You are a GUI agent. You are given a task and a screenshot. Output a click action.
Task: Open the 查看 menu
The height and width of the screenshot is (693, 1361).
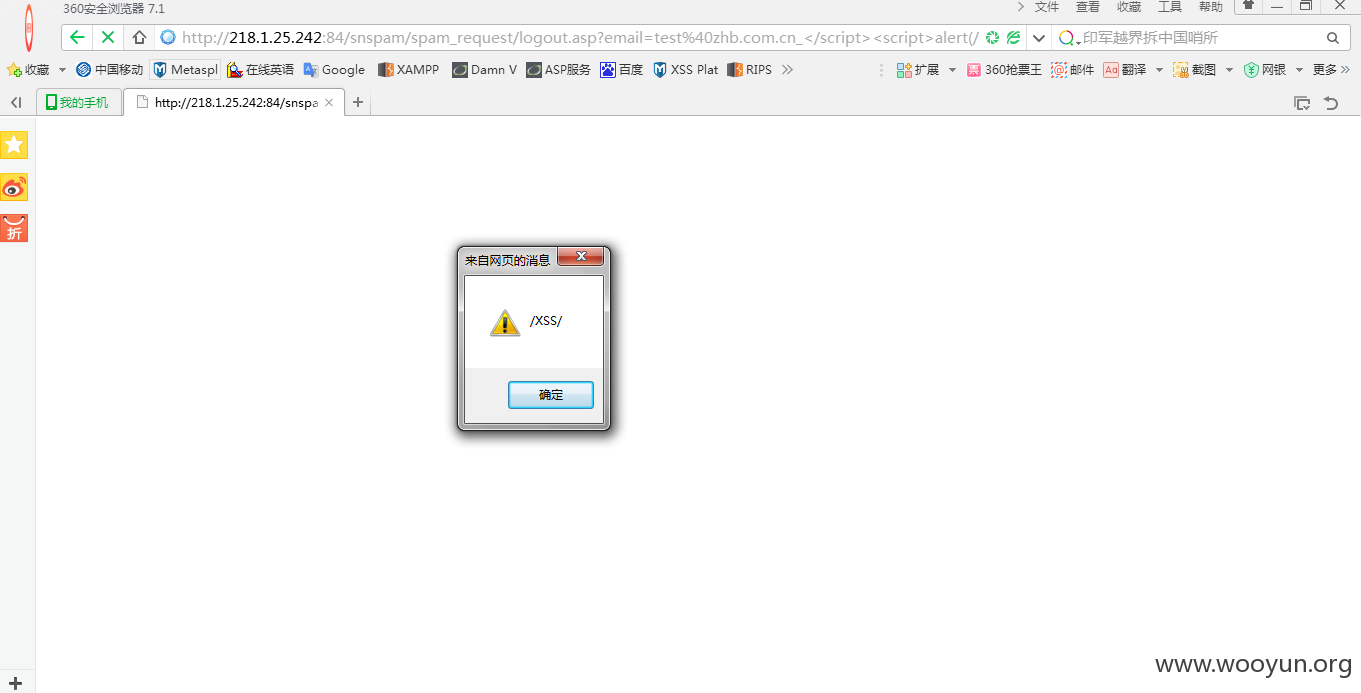coord(1088,7)
